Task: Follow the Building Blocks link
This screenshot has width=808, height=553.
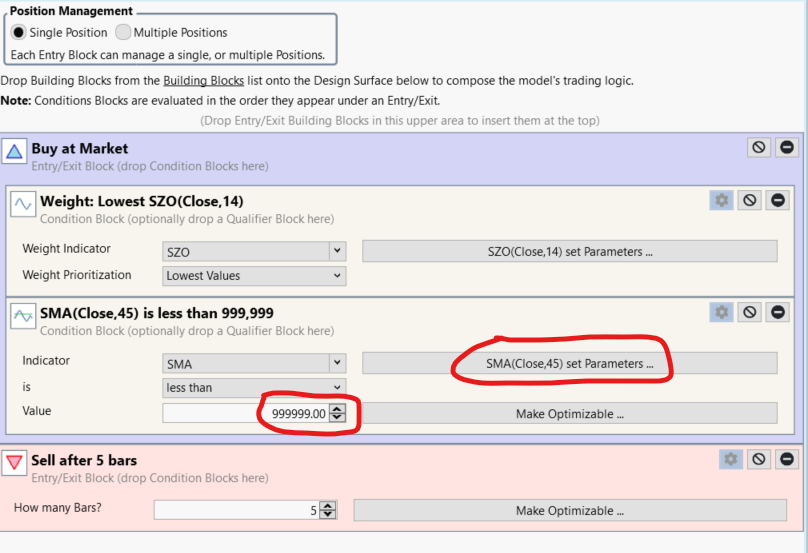Action: tap(204, 81)
